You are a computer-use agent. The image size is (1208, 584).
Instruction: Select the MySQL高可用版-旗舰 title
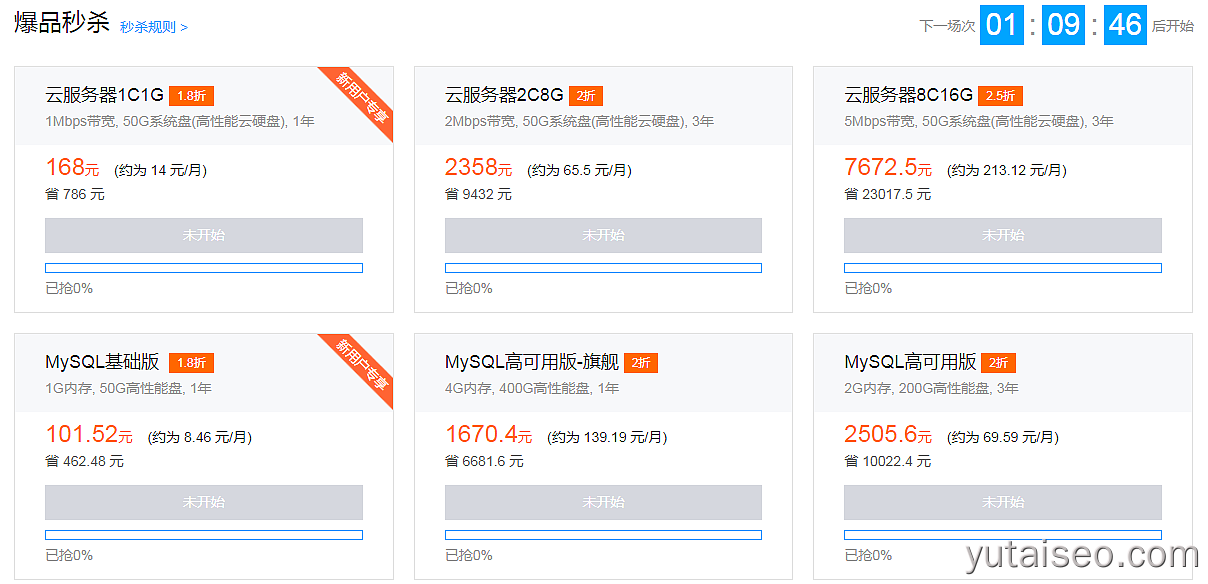[532, 362]
